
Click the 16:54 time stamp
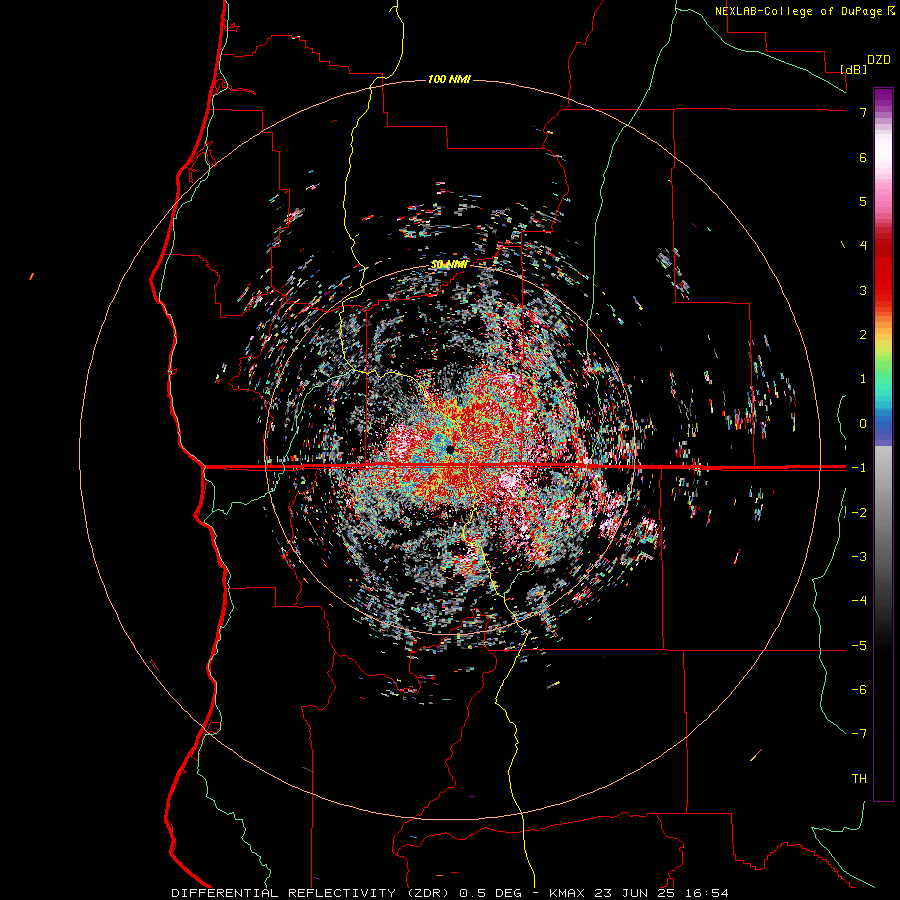(707, 893)
